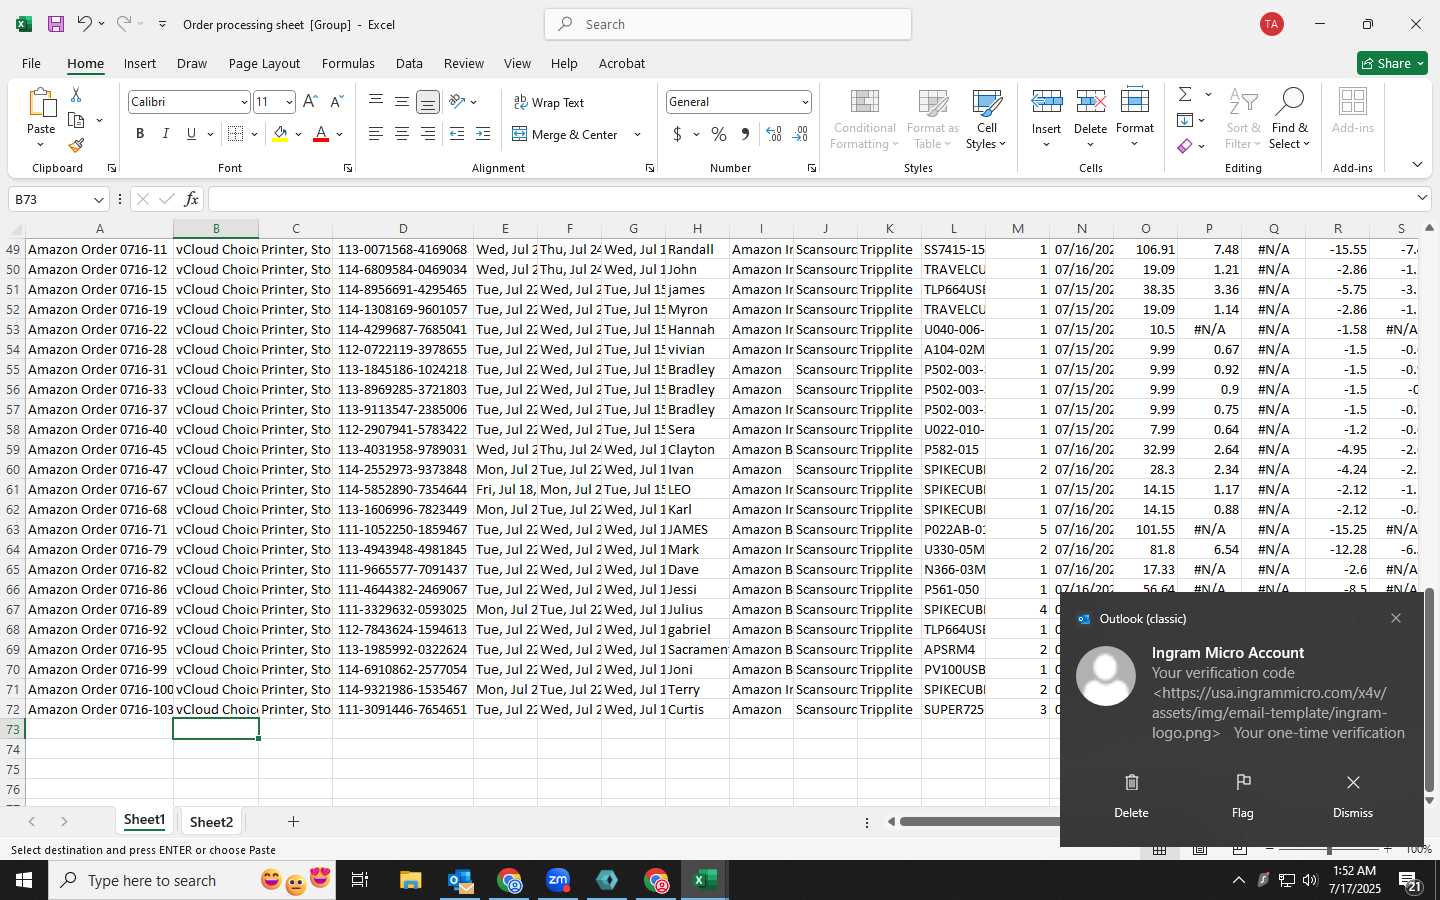Align text left in ribbon
Viewport: 1440px width, 900px height.
point(375,134)
